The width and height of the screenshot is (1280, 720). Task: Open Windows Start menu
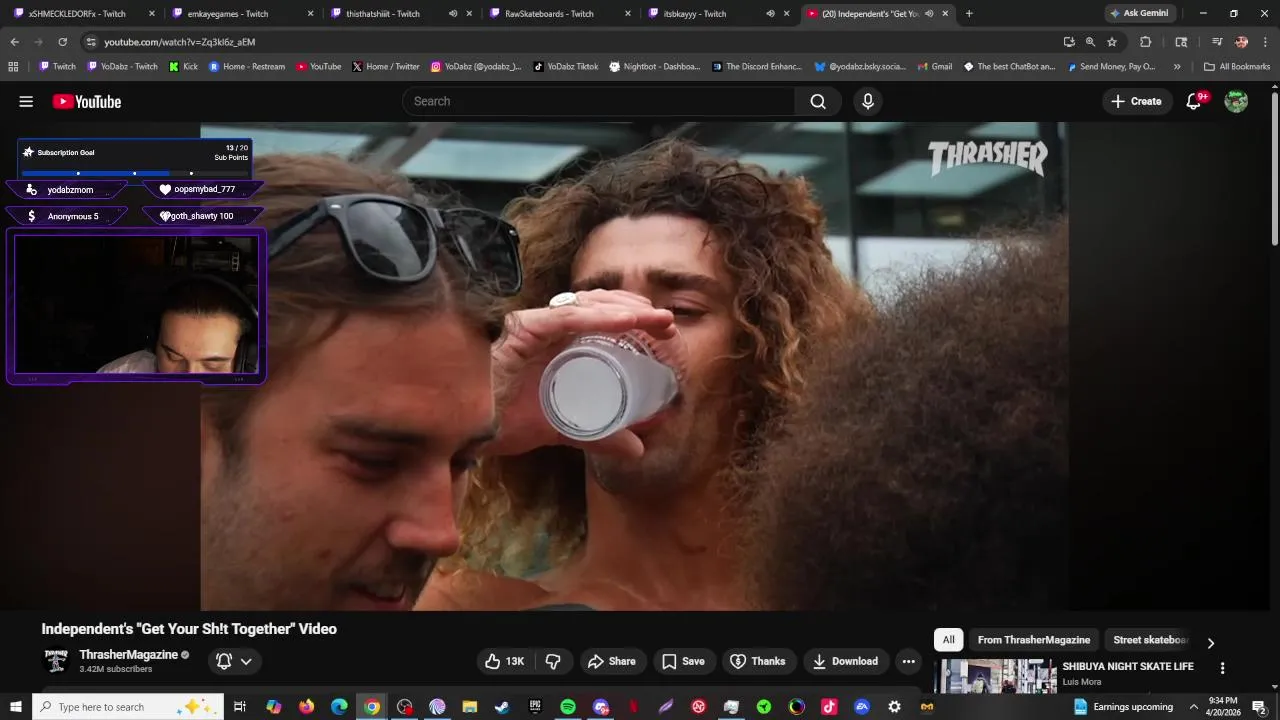(x=16, y=707)
